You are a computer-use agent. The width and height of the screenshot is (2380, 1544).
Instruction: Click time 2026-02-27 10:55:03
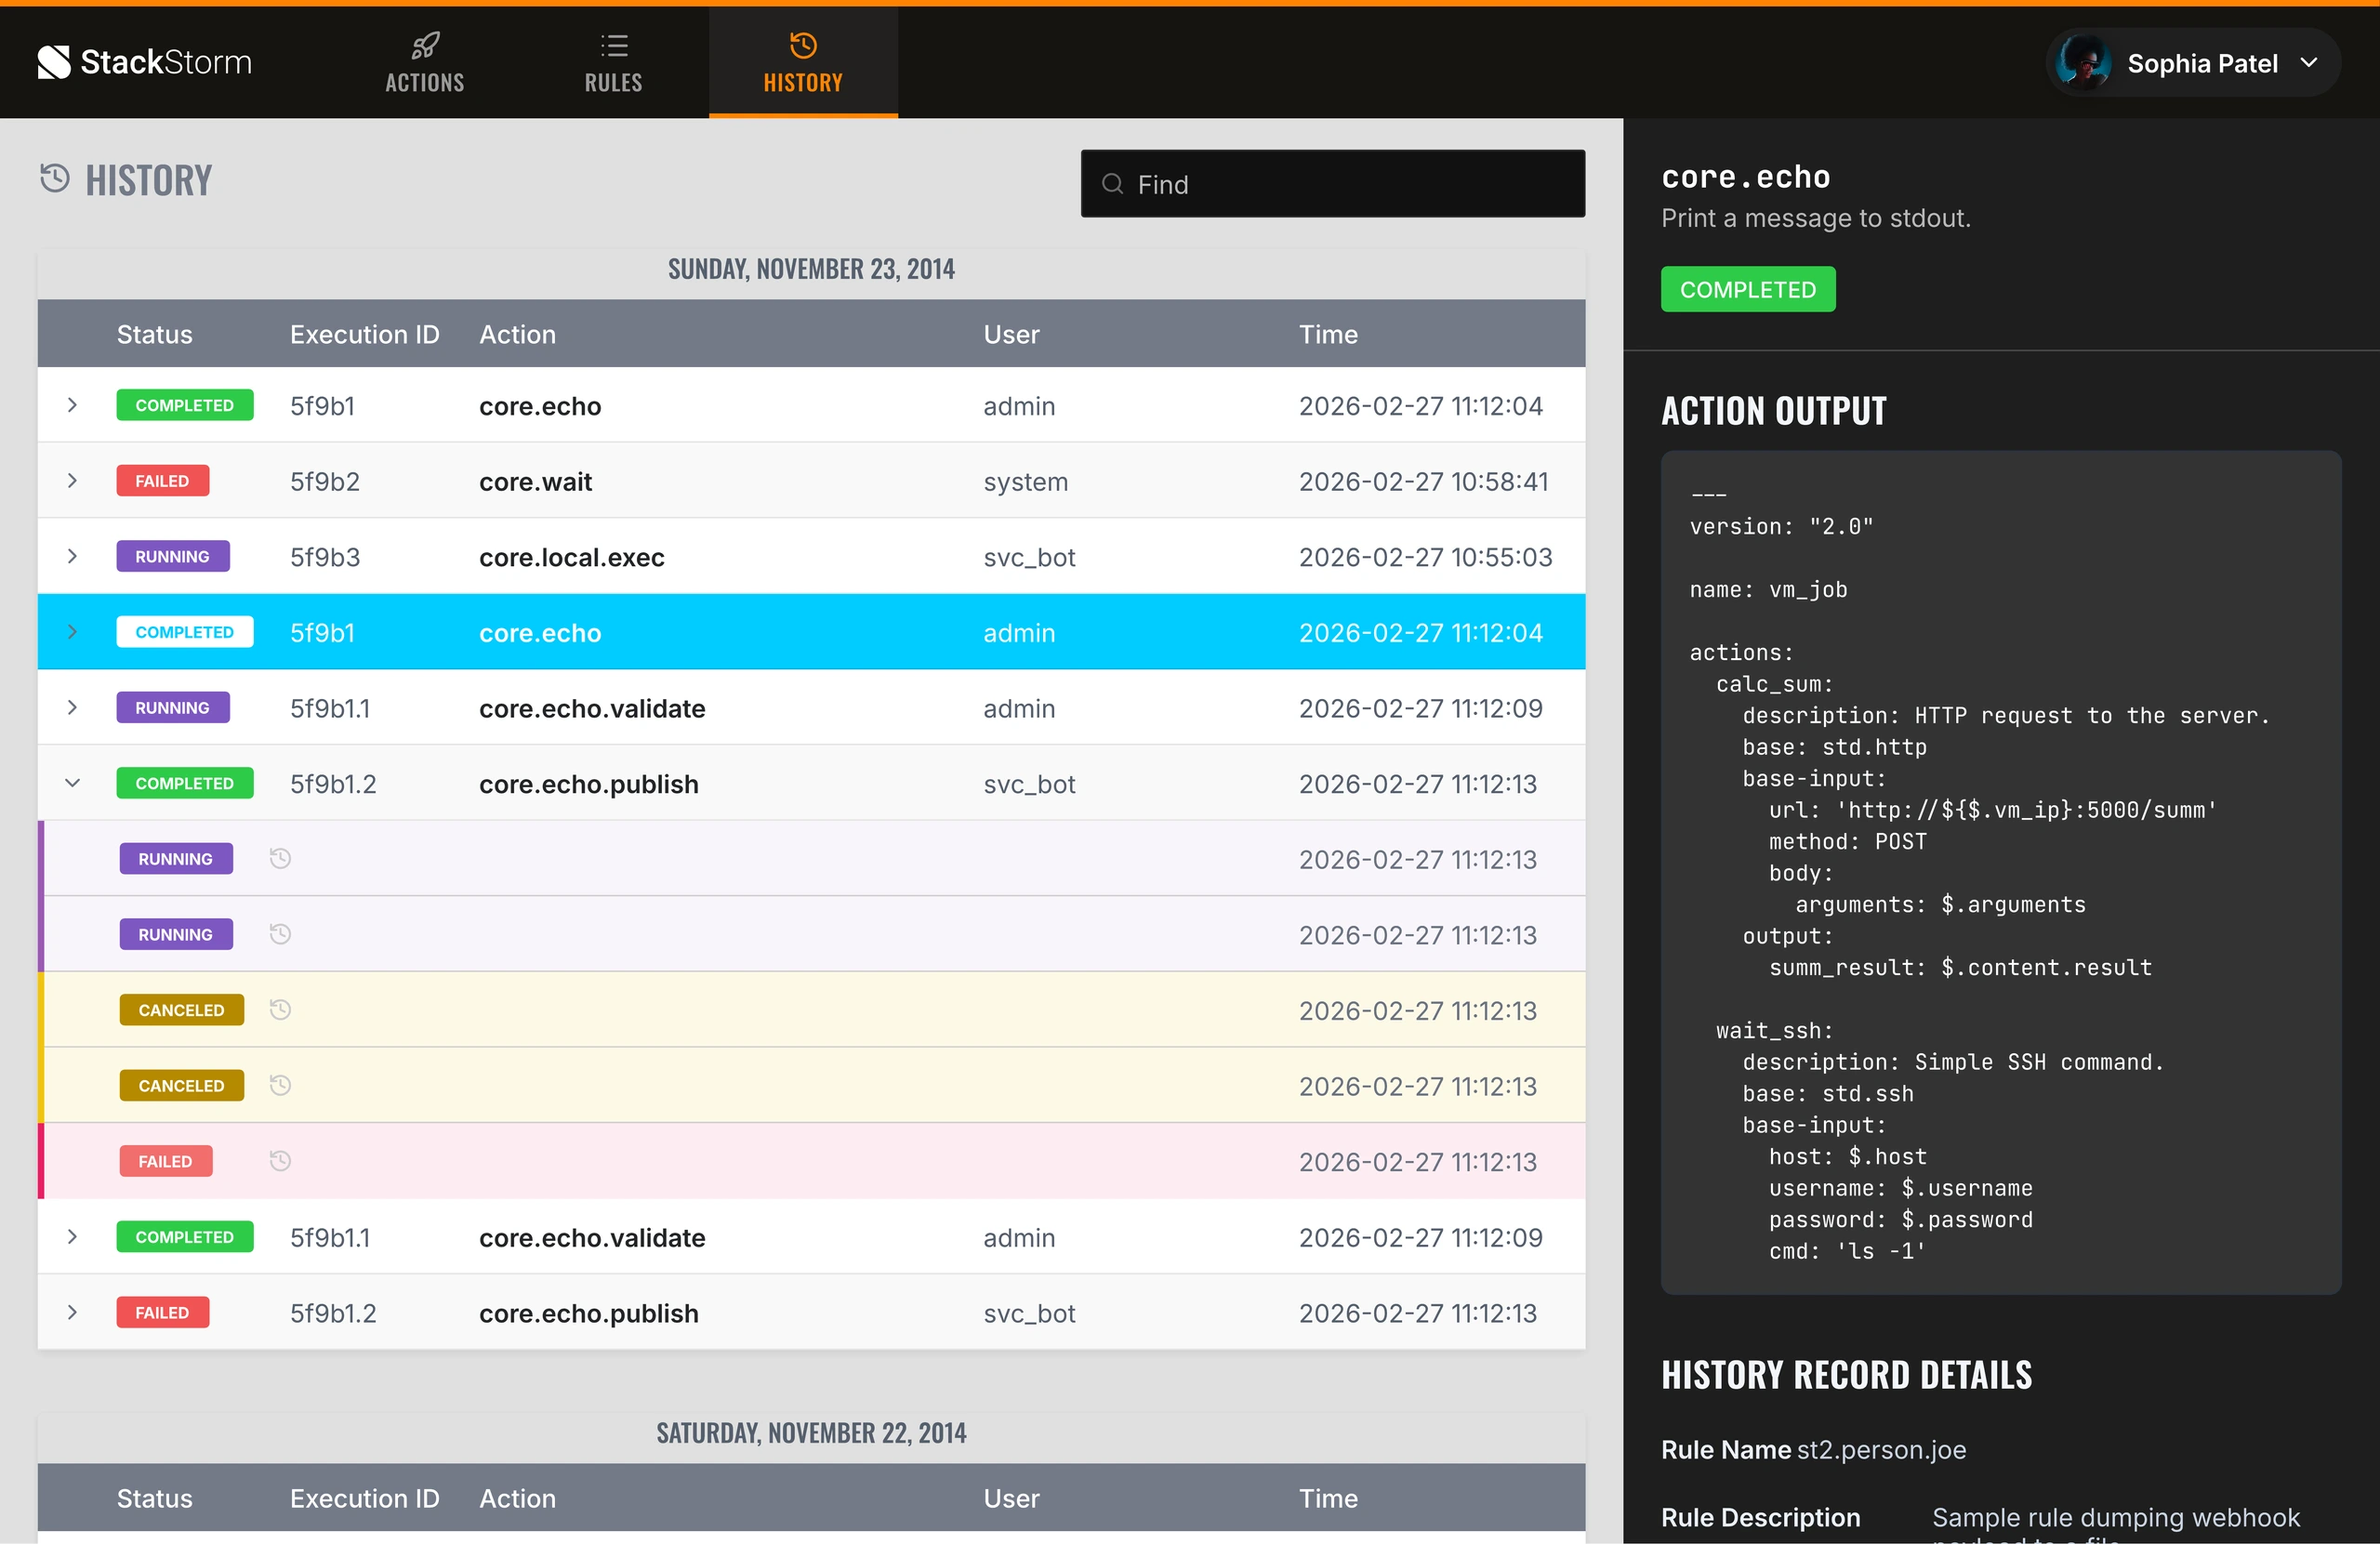1426,557
